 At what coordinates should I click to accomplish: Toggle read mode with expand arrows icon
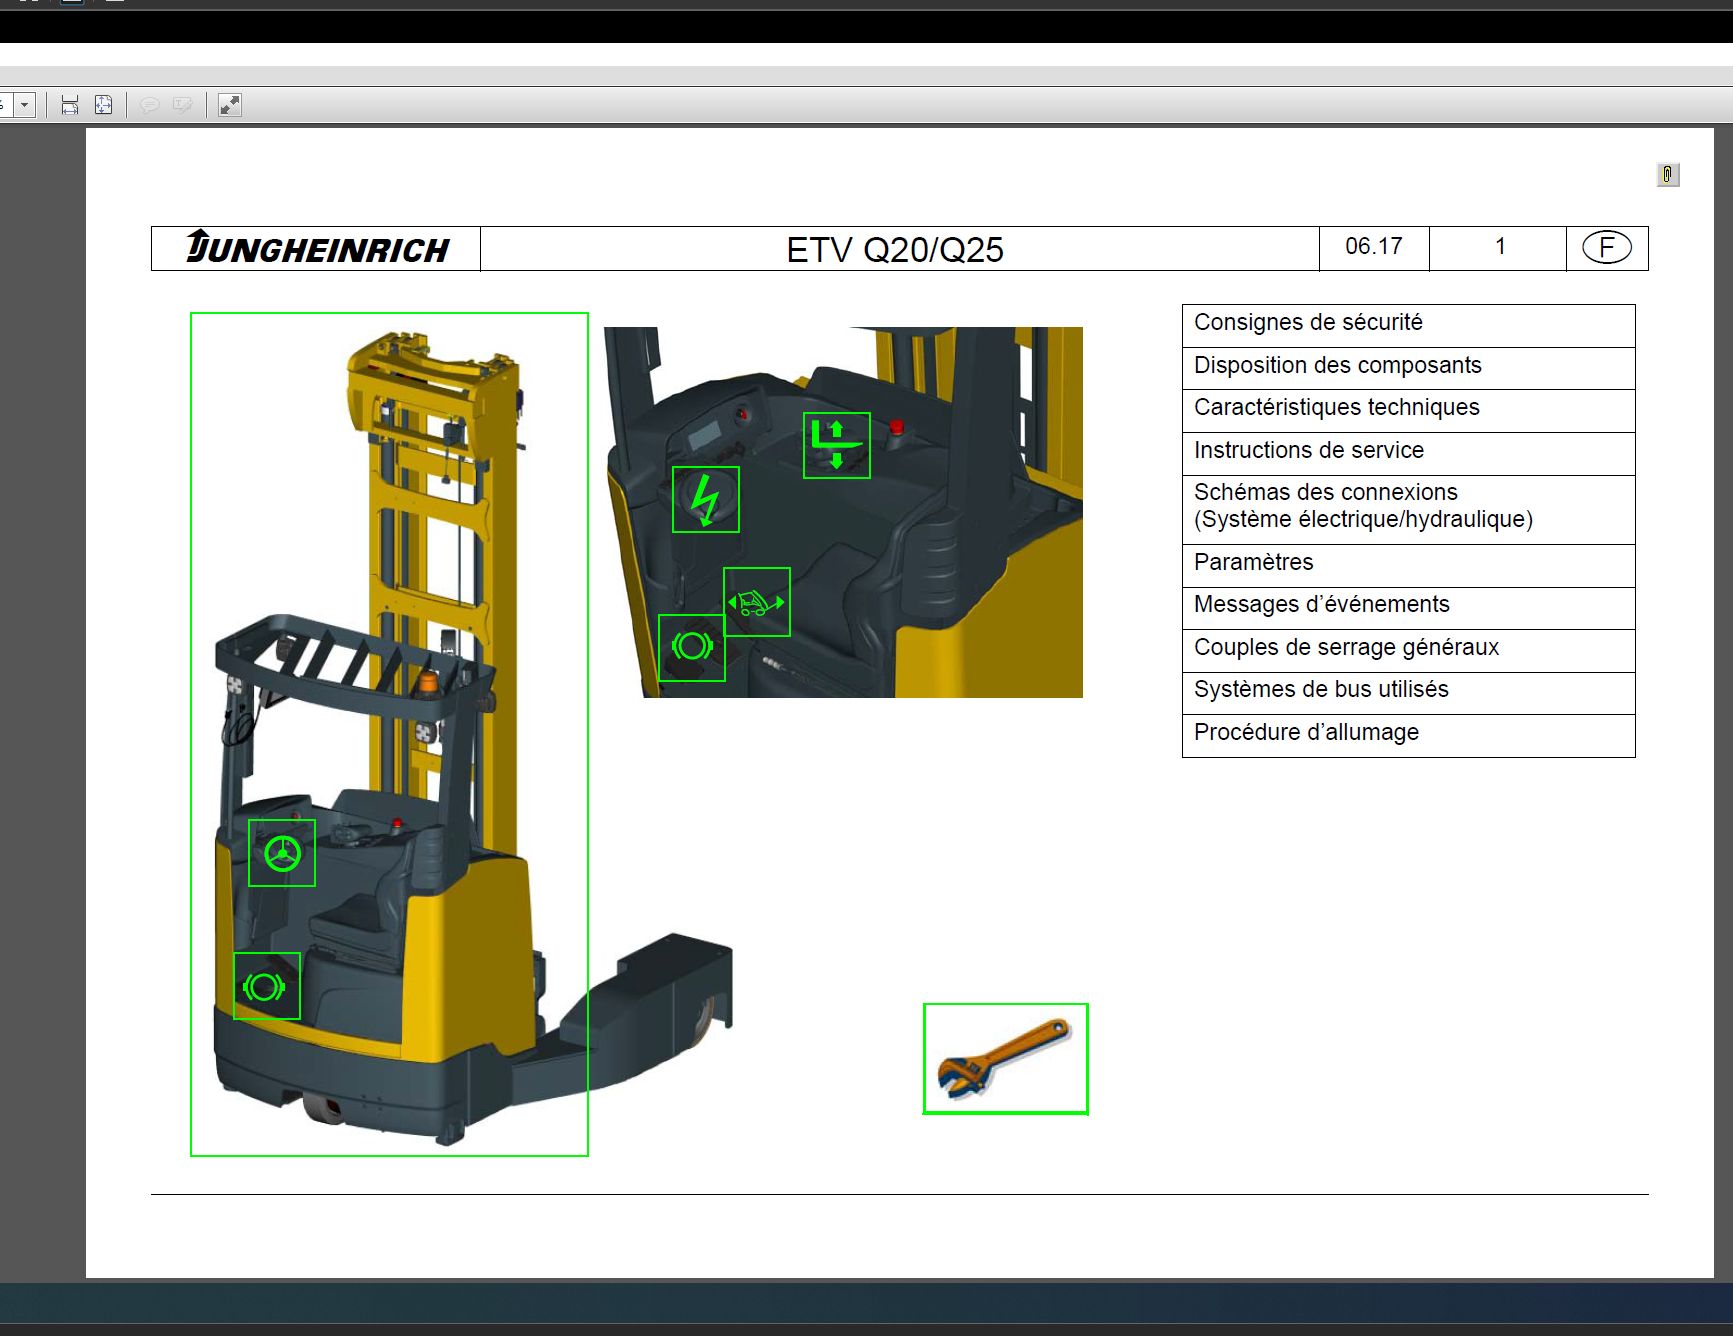pyautogui.click(x=229, y=104)
